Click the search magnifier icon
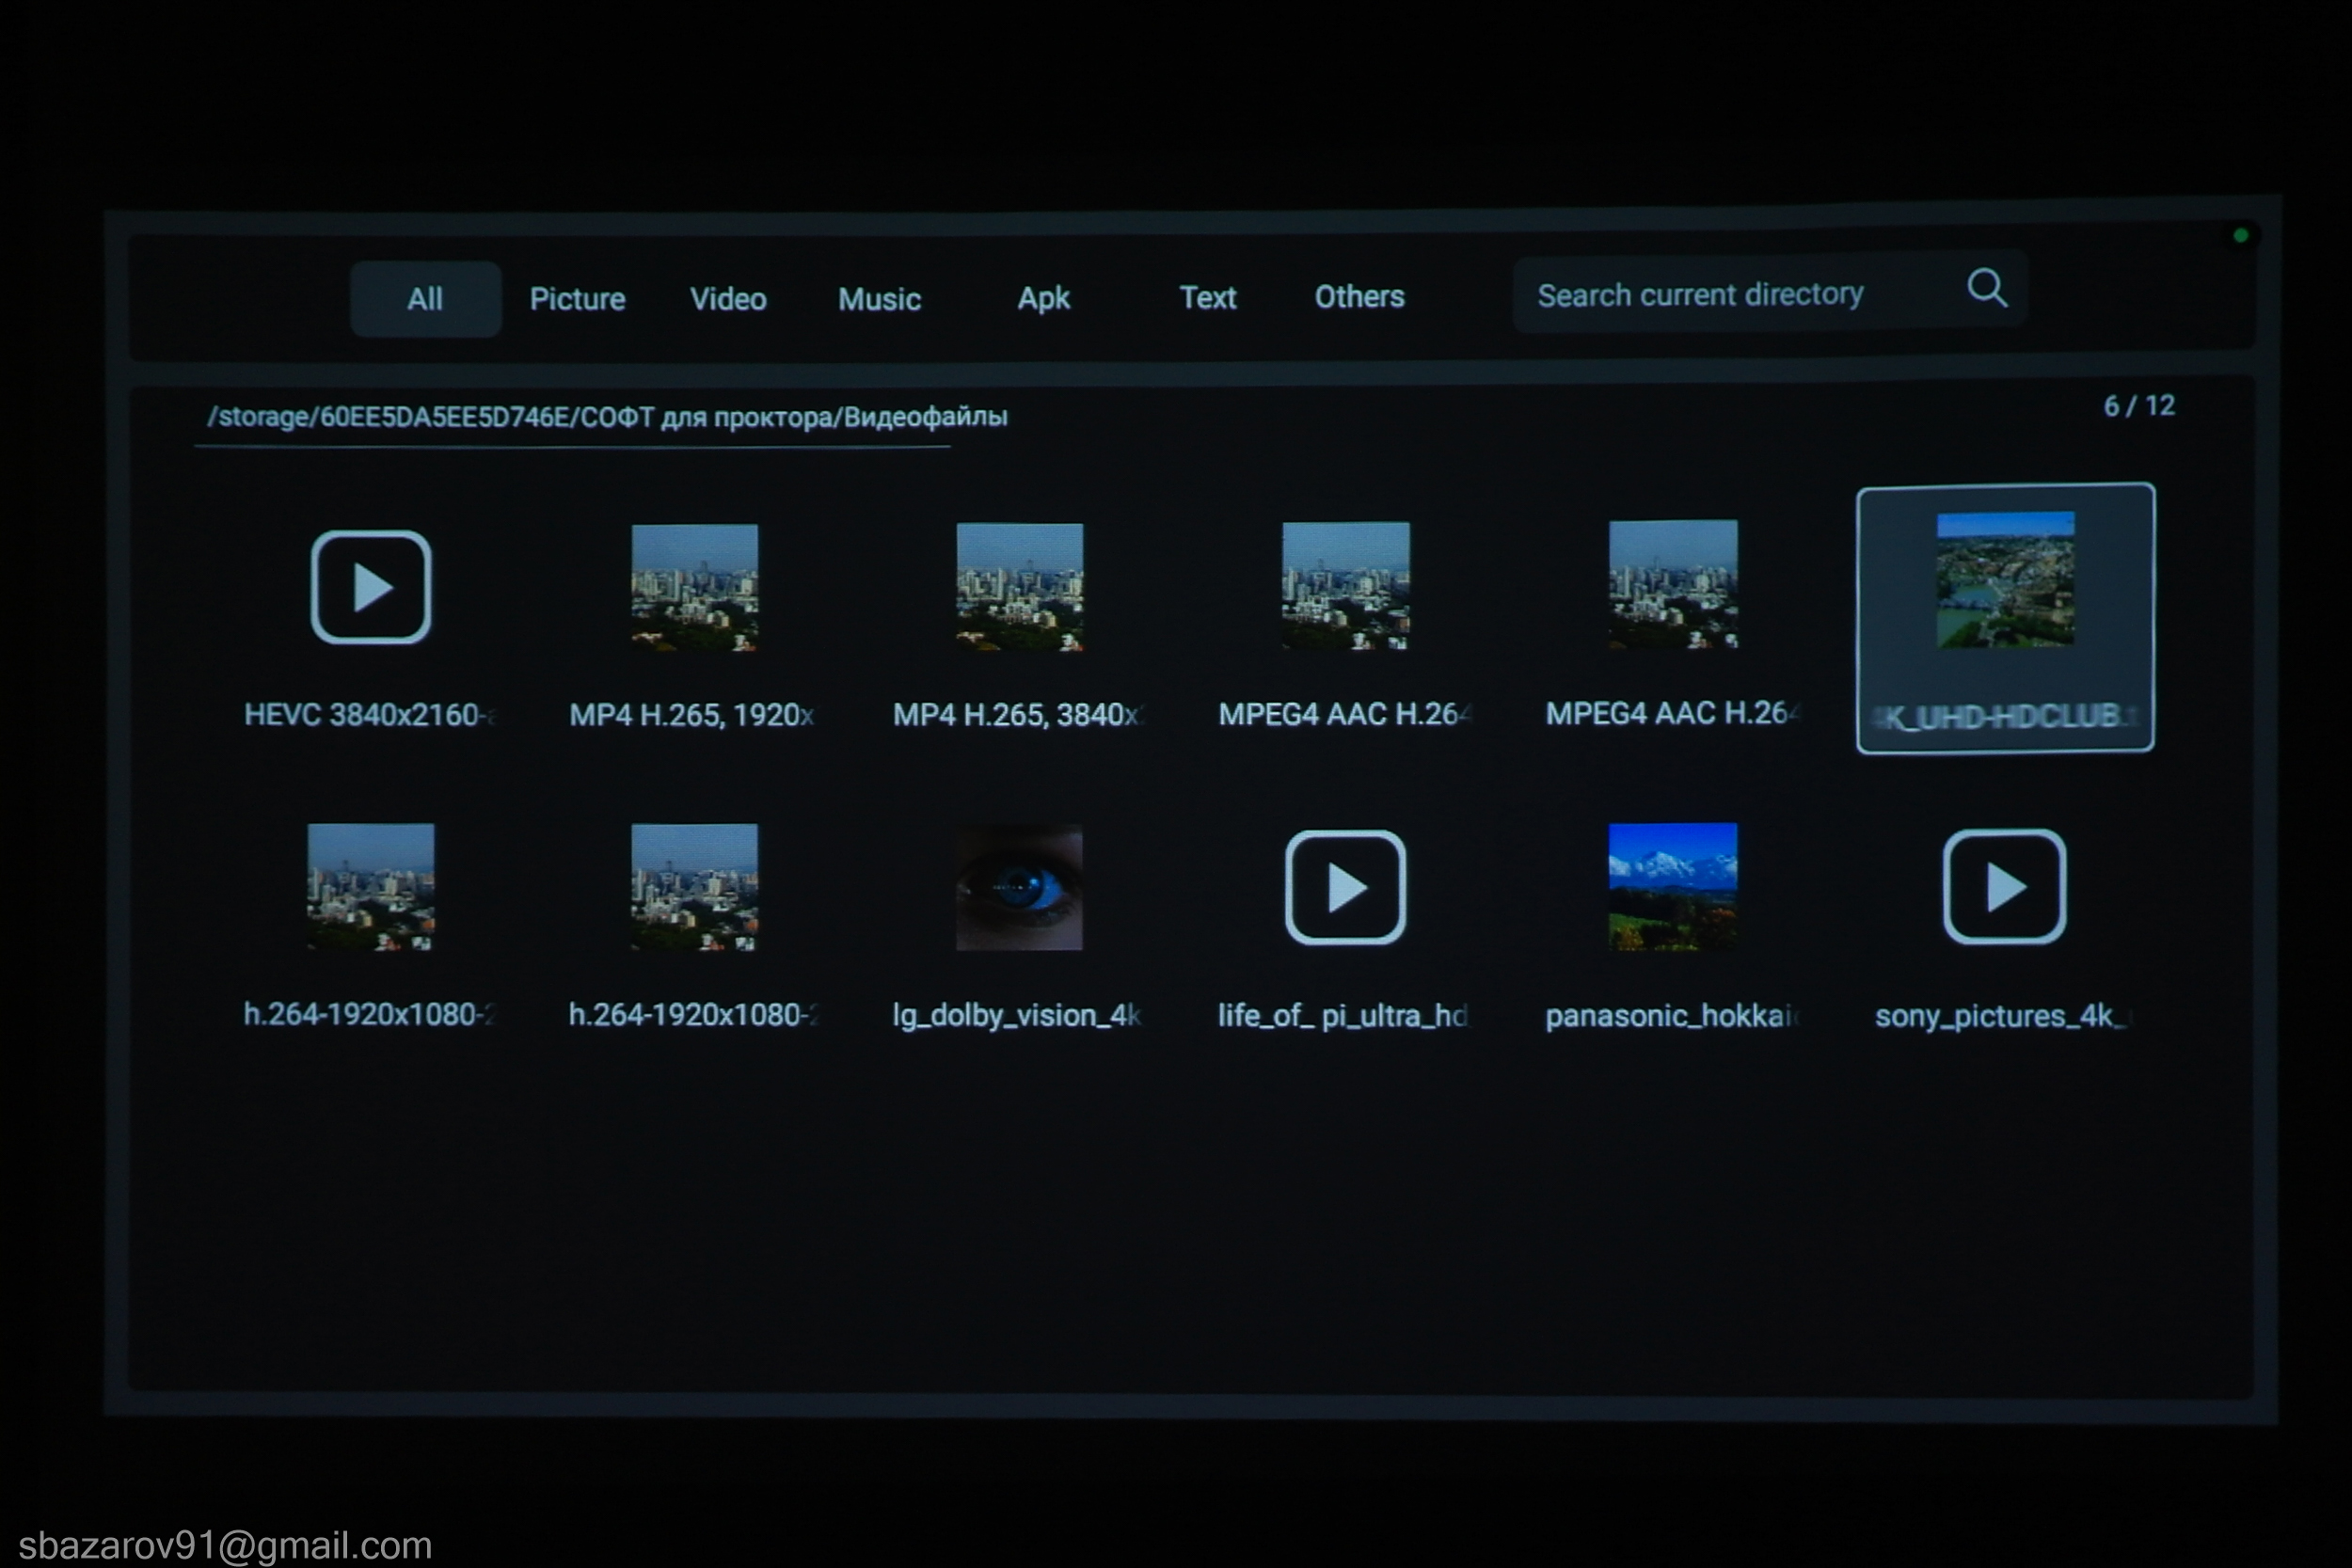The height and width of the screenshot is (1568, 2352). 1986,288
